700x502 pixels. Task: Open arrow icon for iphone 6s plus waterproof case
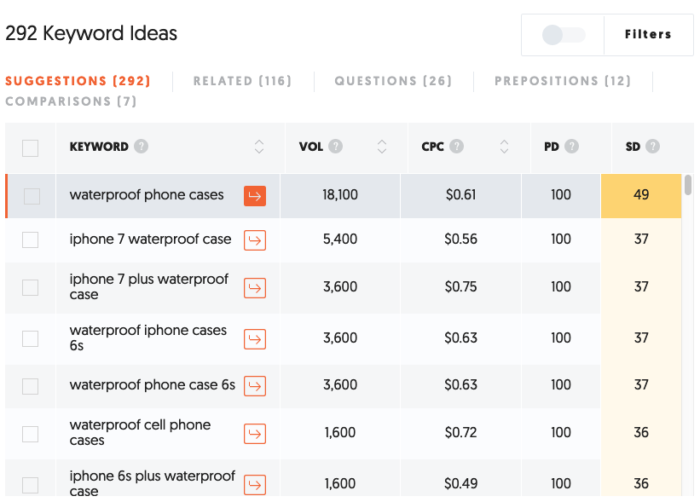coord(255,485)
